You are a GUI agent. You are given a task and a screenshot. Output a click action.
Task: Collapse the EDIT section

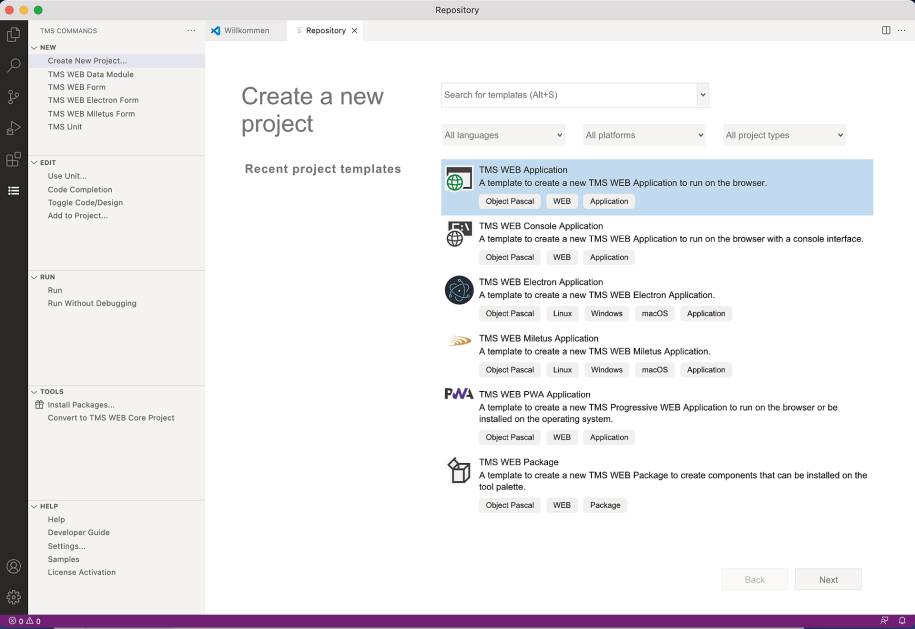(34, 163)
